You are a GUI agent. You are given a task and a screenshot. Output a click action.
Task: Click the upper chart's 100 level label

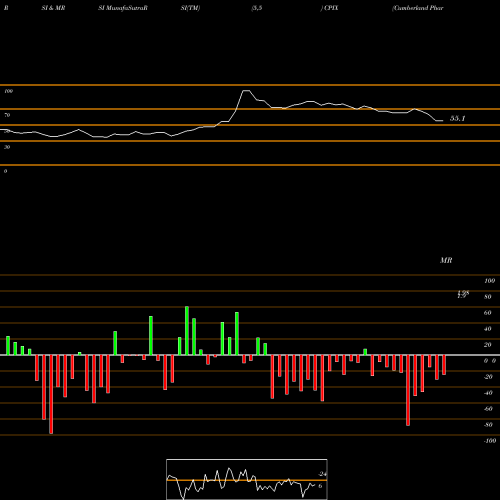pos(8,91)
